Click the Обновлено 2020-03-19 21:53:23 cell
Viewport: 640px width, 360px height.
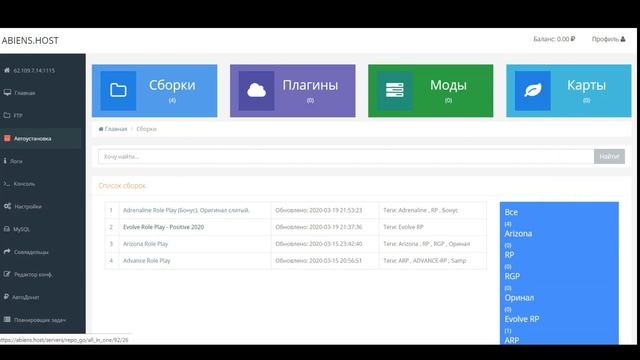325,210
